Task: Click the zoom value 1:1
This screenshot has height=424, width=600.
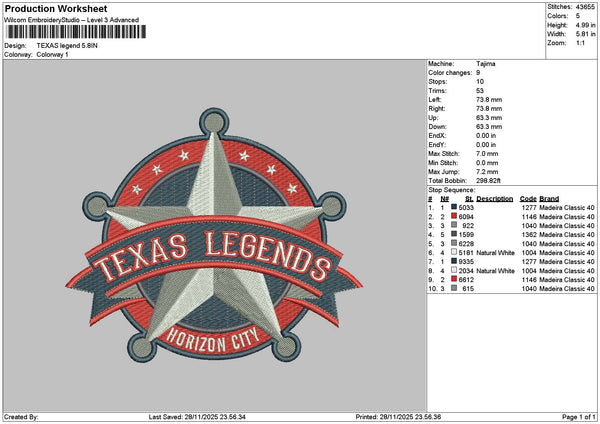Action: click(x=580, y=43)
